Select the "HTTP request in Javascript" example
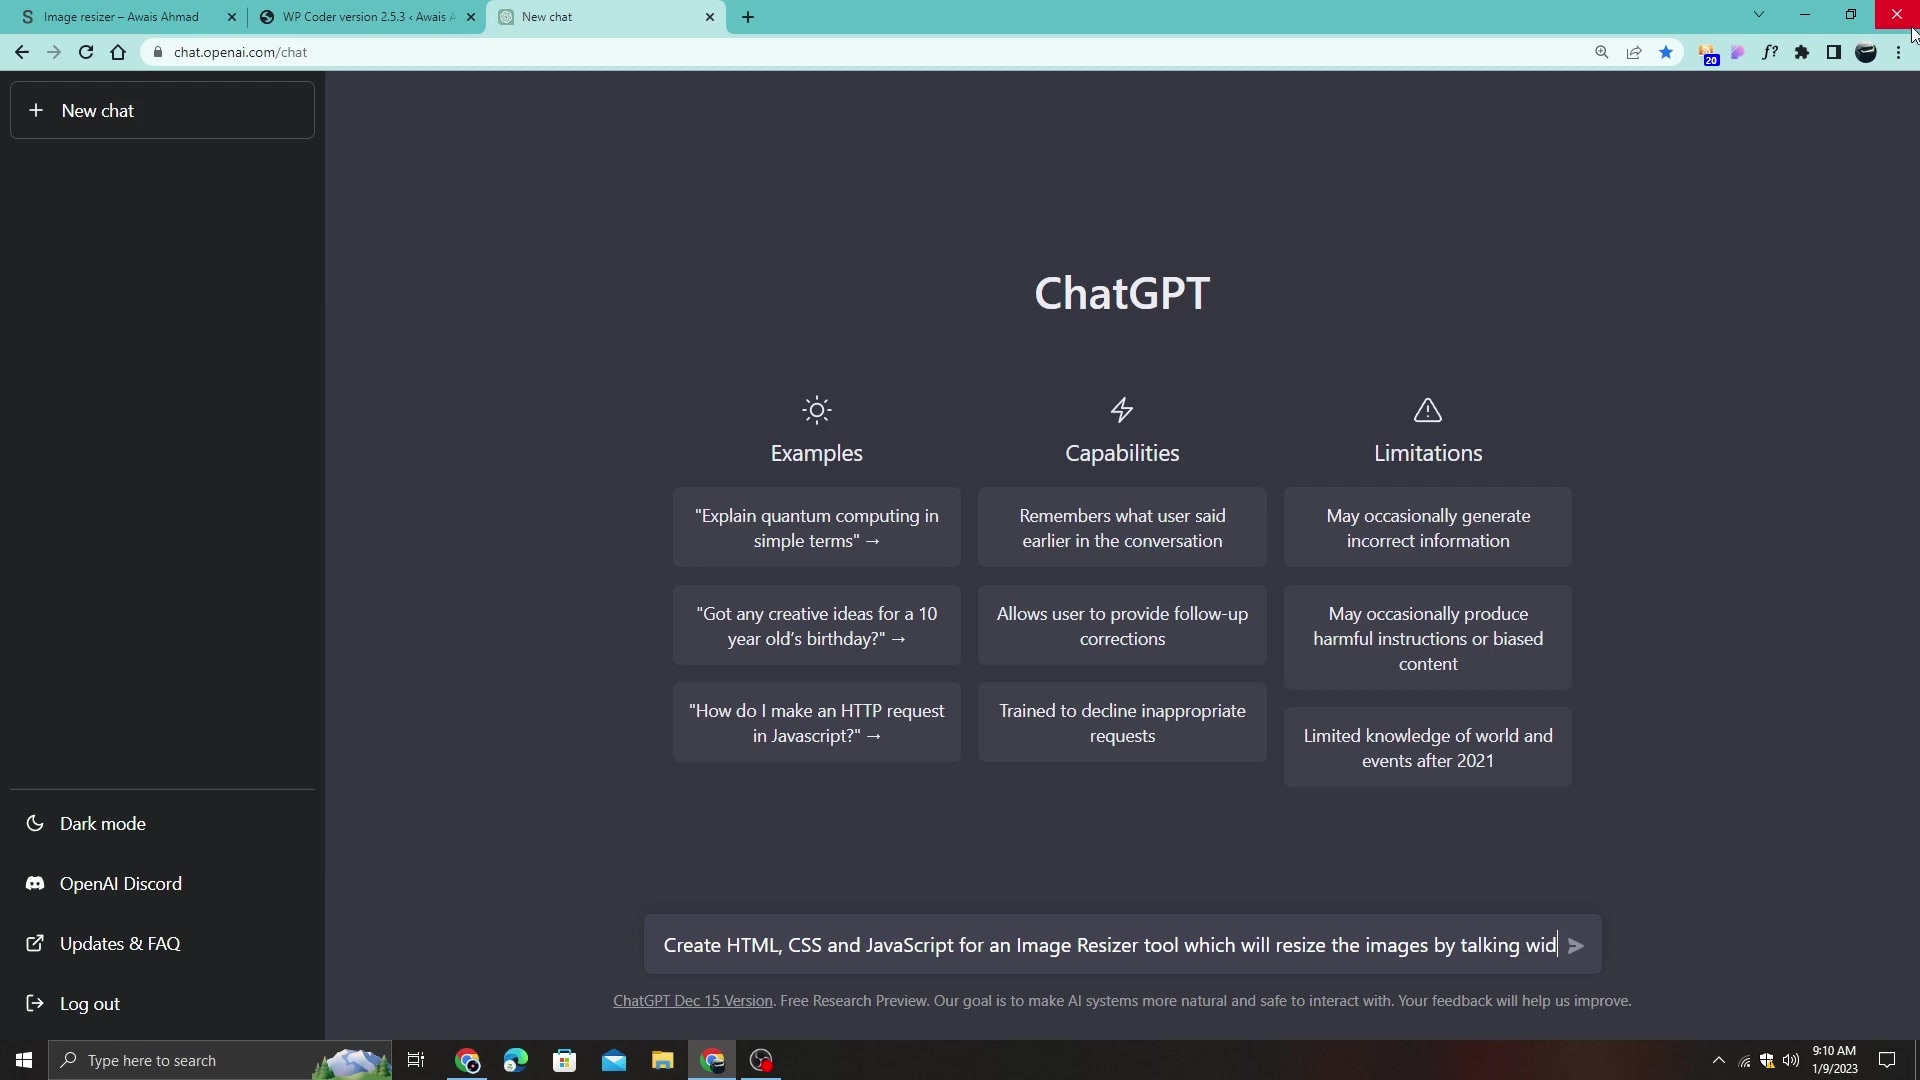The width and height of the screenshot is (1920, 1080). point(816,723)
